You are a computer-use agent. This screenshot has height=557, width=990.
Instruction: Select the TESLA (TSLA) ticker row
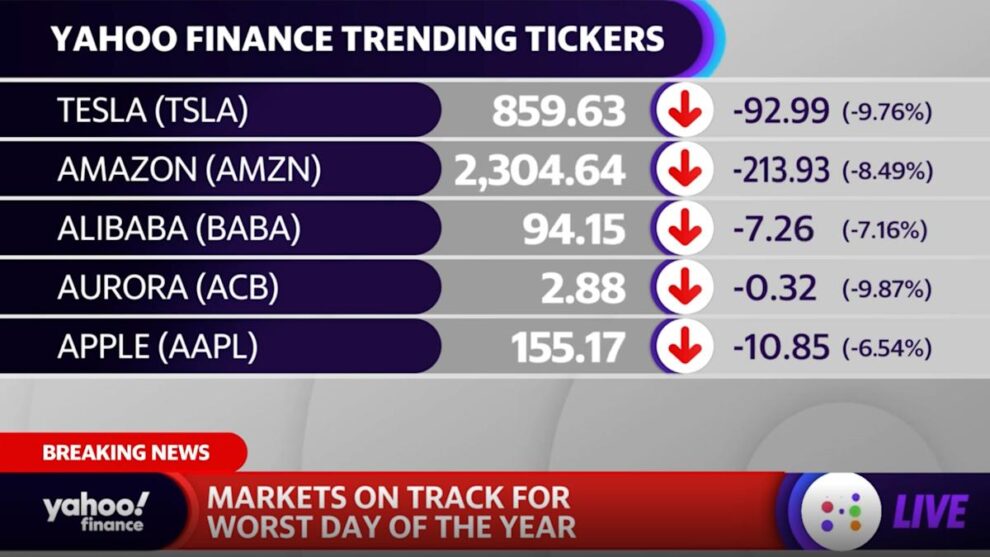click(x=152, y=111)
